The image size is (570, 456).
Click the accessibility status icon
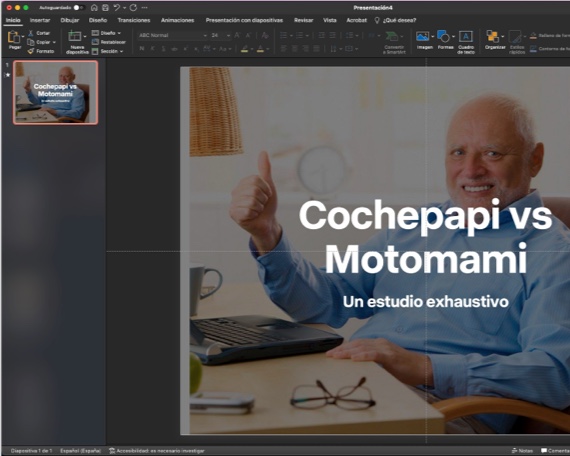click(x=112, y=451)
